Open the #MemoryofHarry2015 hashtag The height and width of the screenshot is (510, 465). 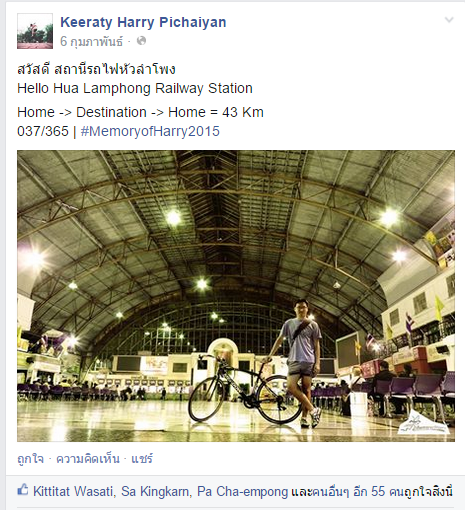150,131
